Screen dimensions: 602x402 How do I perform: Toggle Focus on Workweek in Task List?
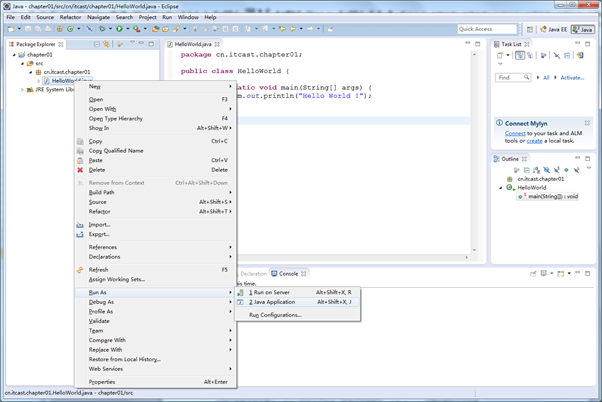click(x=543, y=56)
